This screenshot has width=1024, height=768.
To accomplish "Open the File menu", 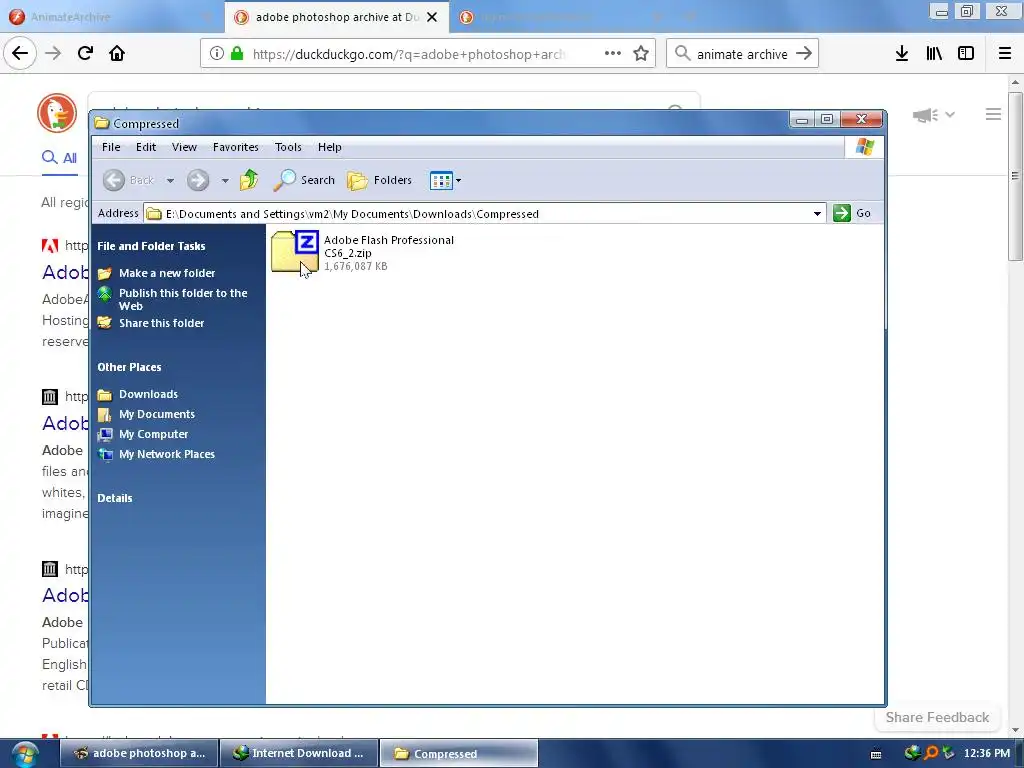I will 111,147.
